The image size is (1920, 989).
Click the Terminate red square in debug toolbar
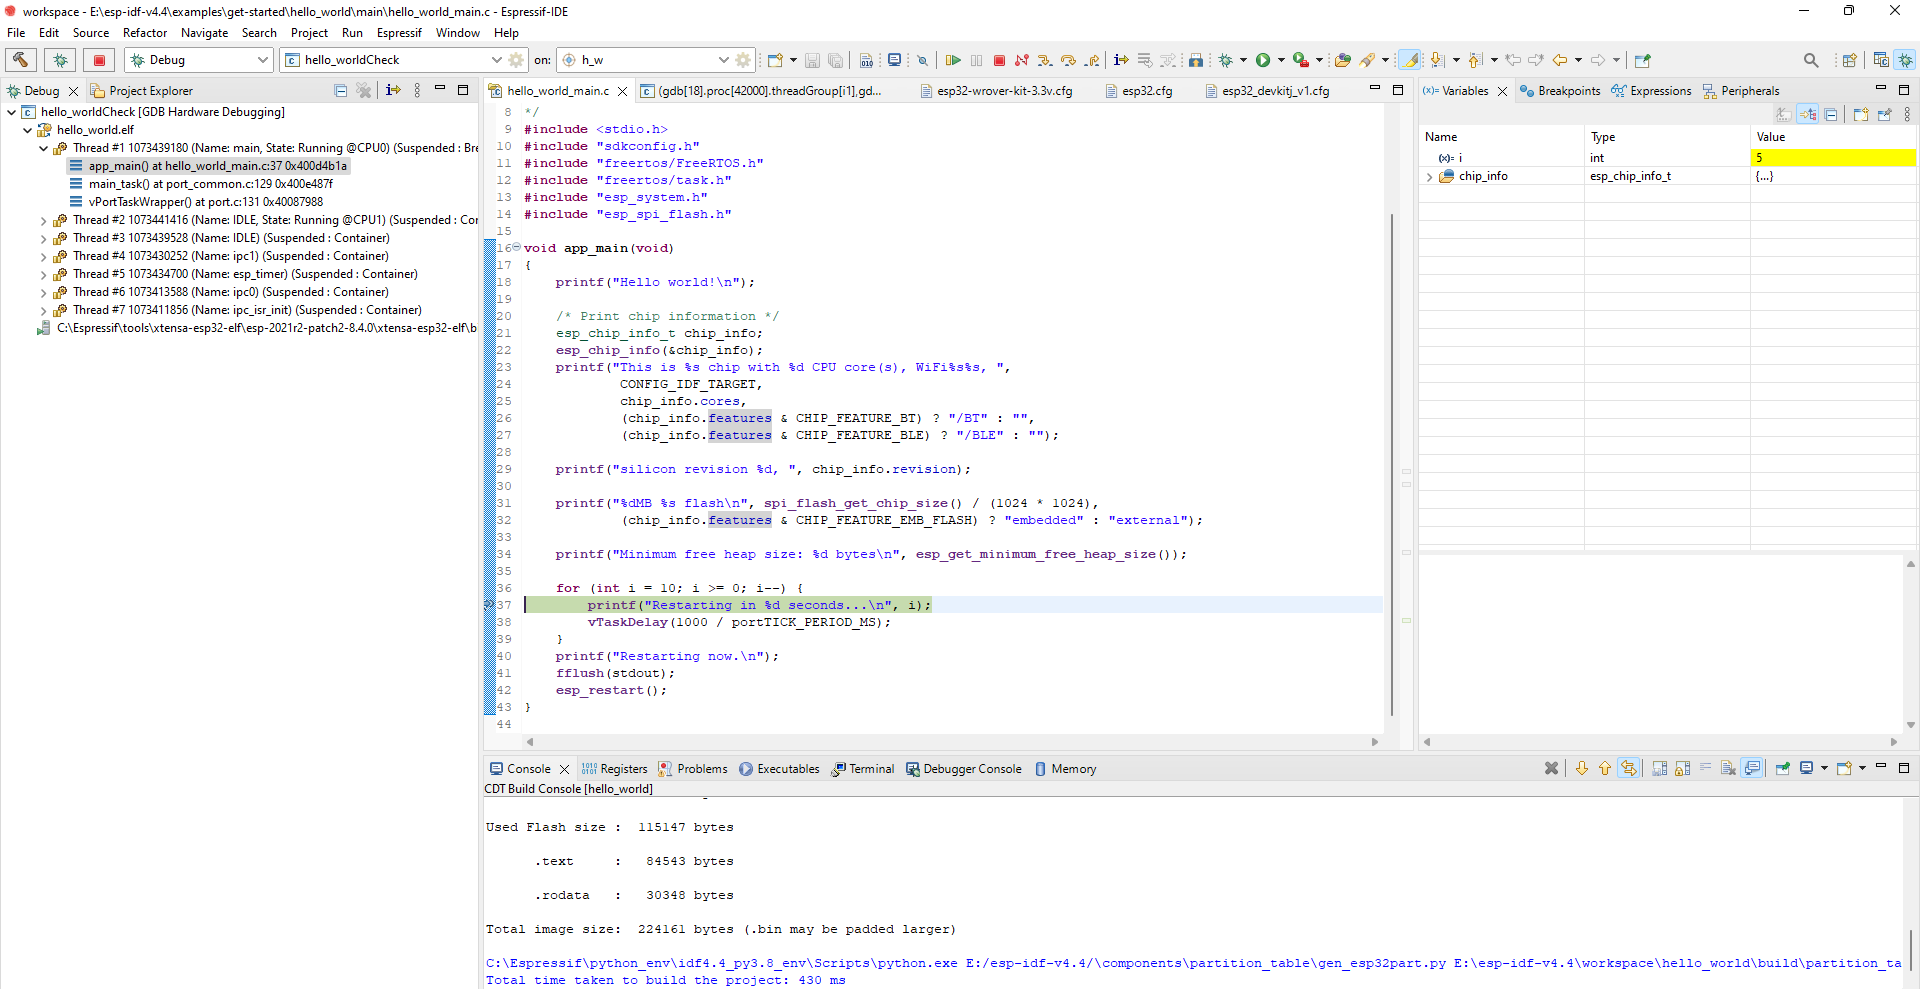point(999,60)
